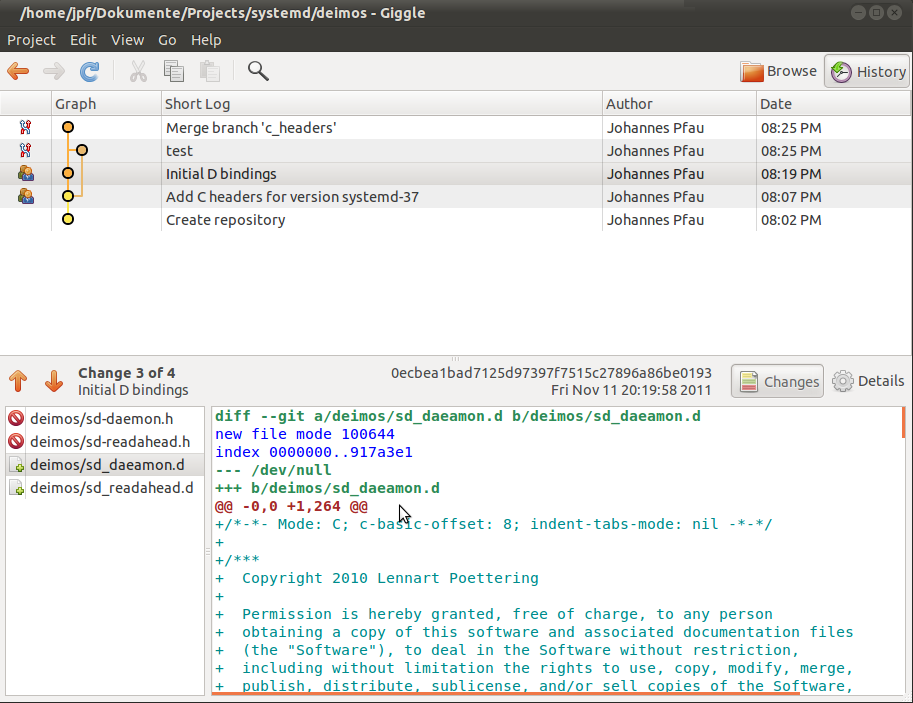Toggle the Details pane
This screenshot has height=703, width=913.
coord(866,381)
